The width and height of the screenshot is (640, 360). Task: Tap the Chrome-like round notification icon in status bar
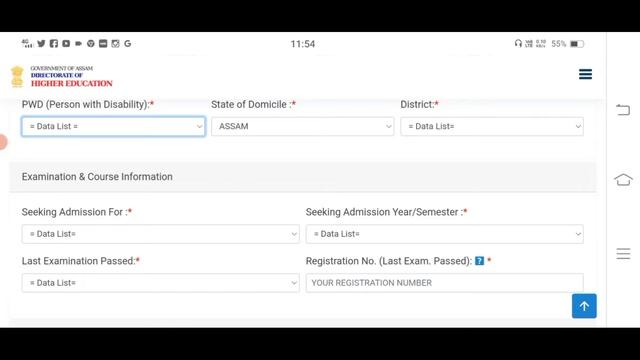click(x=91, y=43)
